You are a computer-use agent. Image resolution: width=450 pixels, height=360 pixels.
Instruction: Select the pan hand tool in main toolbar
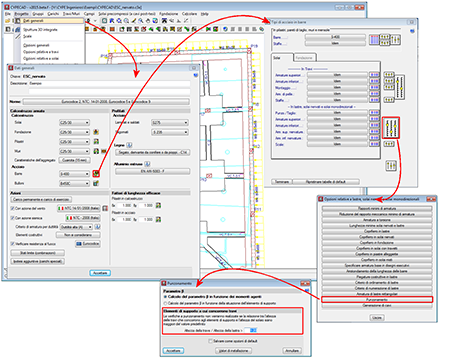pyautogui.click(x=148, y=21)
